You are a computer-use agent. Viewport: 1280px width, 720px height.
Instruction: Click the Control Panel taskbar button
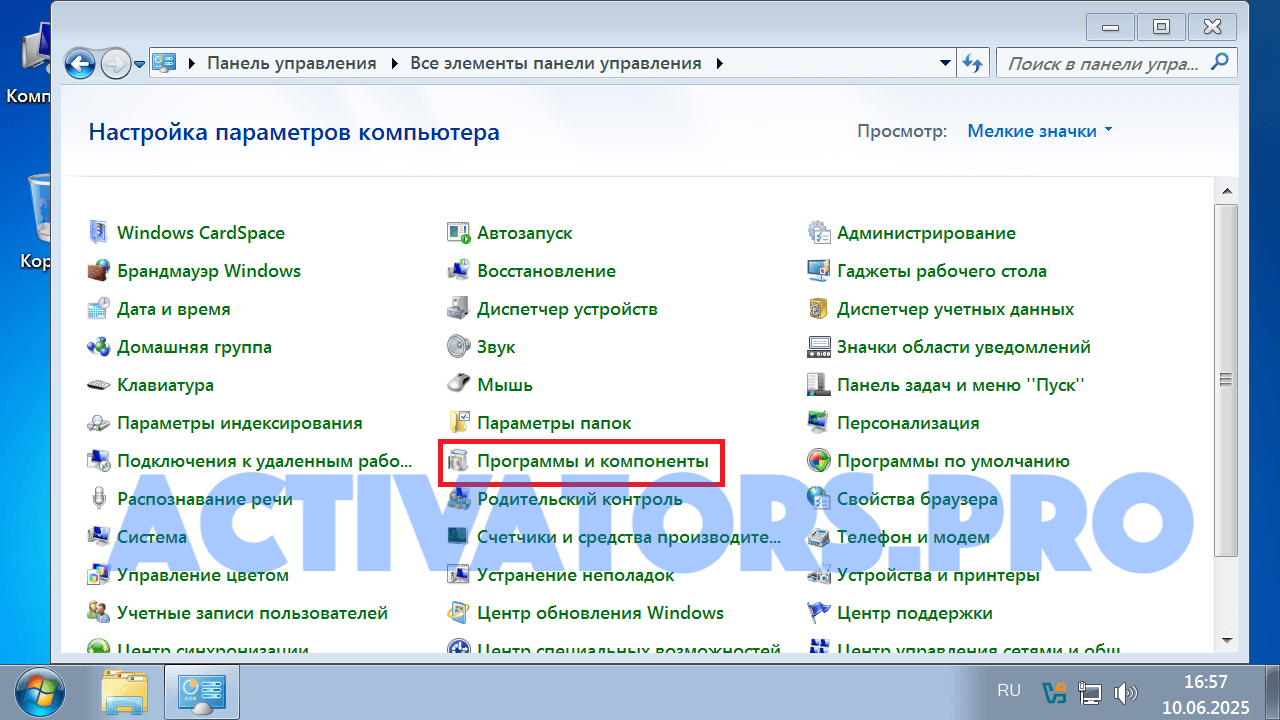202,692
